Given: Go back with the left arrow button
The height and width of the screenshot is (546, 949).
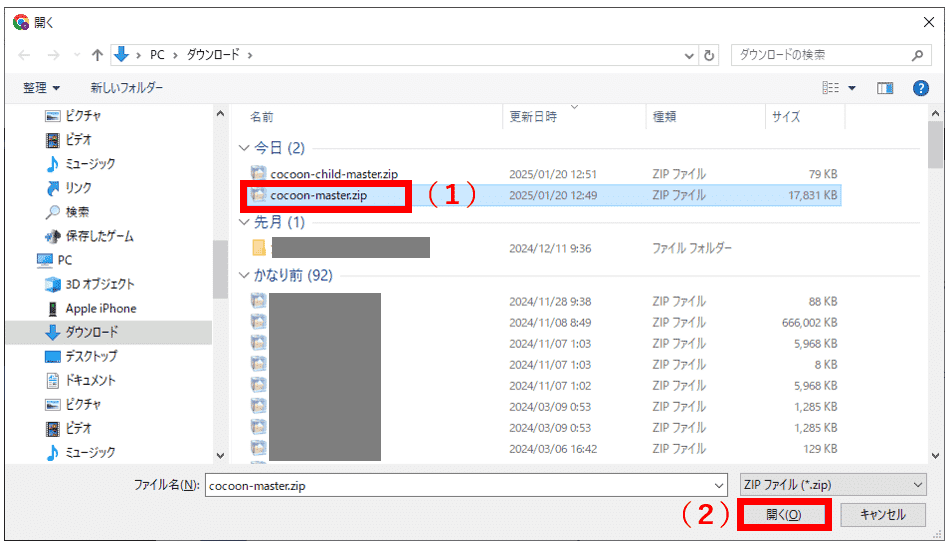Looking at the screenshot, I should click(24, 55).
